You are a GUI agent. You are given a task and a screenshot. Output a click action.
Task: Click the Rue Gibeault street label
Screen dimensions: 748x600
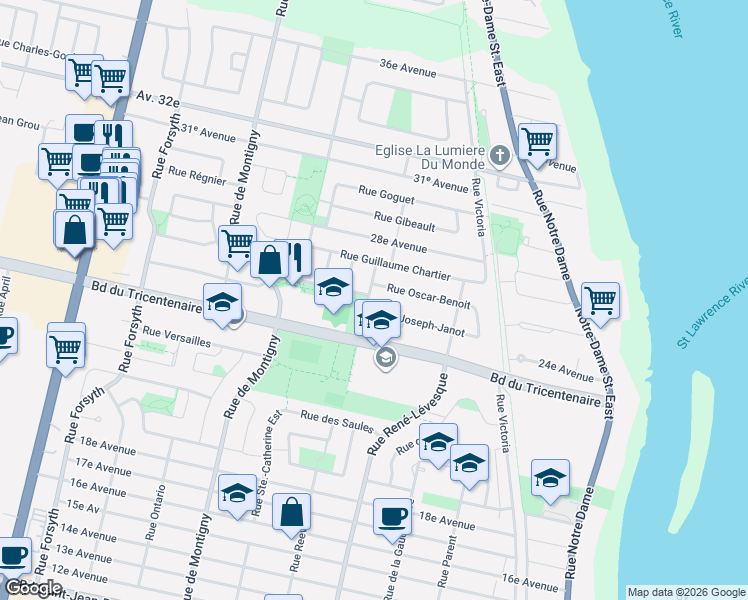[405, 221]
